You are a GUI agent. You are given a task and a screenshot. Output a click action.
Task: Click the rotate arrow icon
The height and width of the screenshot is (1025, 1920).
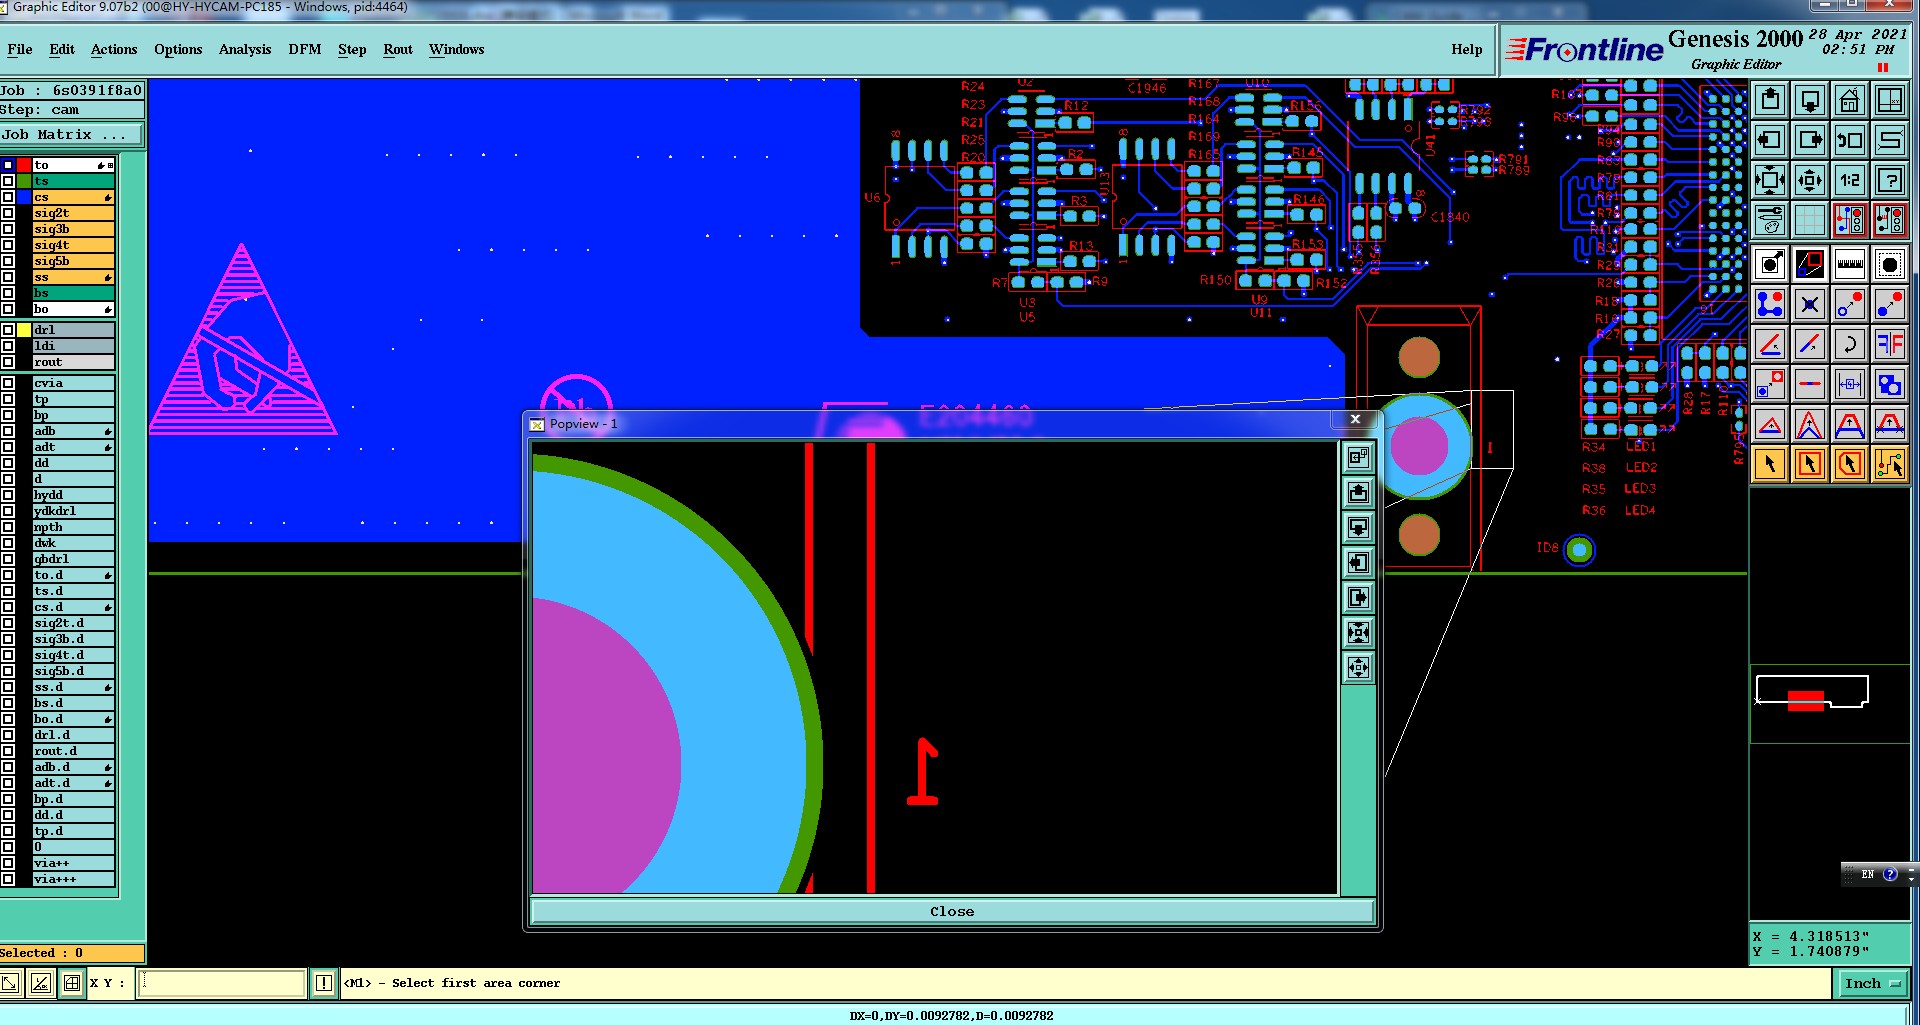[x=1850, y=345]
